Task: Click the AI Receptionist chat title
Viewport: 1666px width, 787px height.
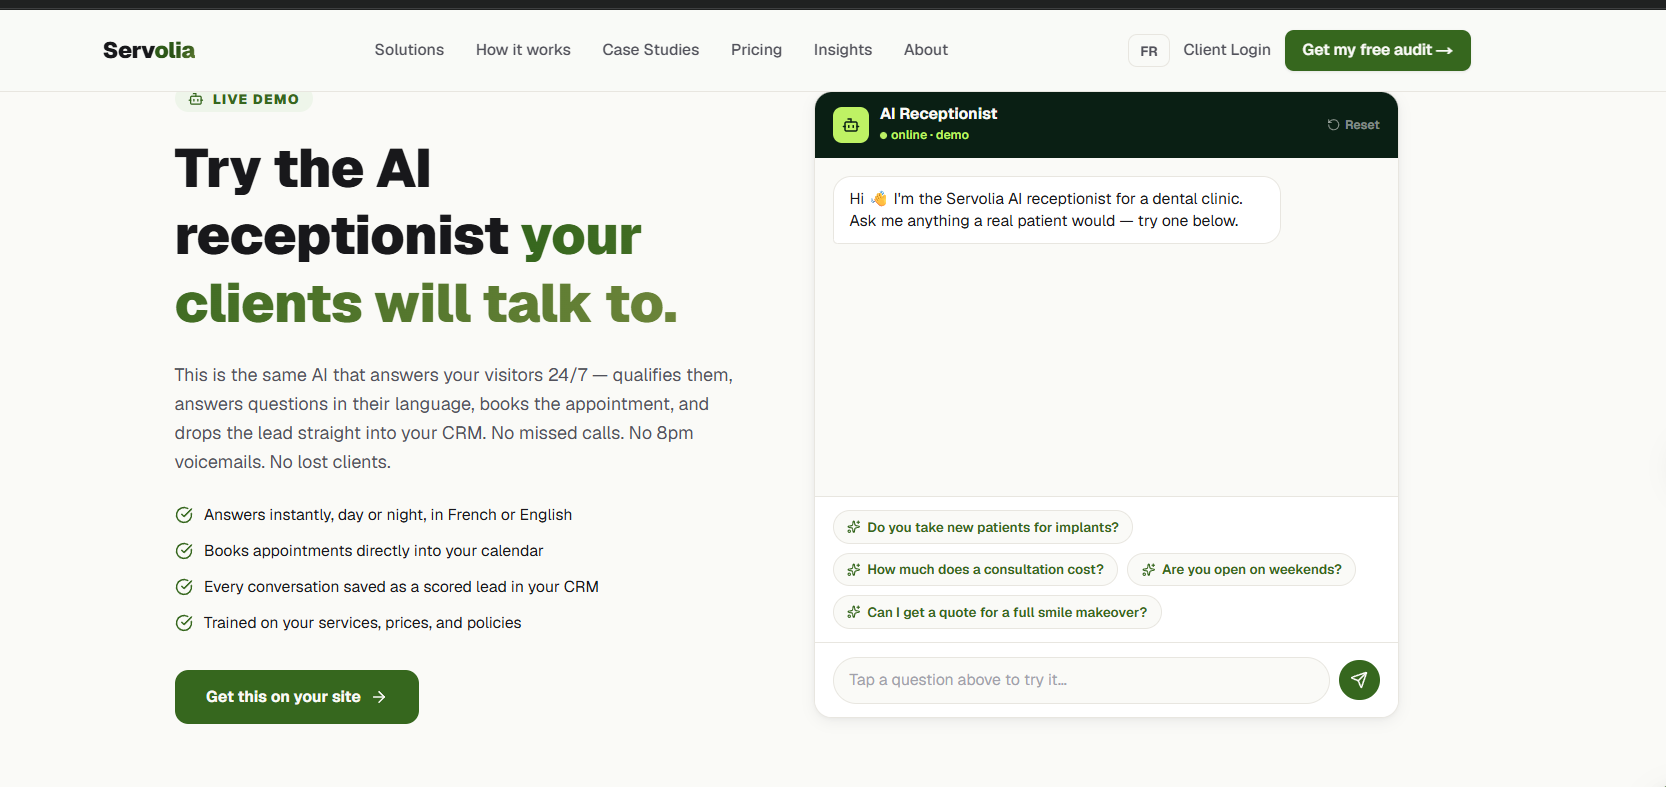Action: 938,114
